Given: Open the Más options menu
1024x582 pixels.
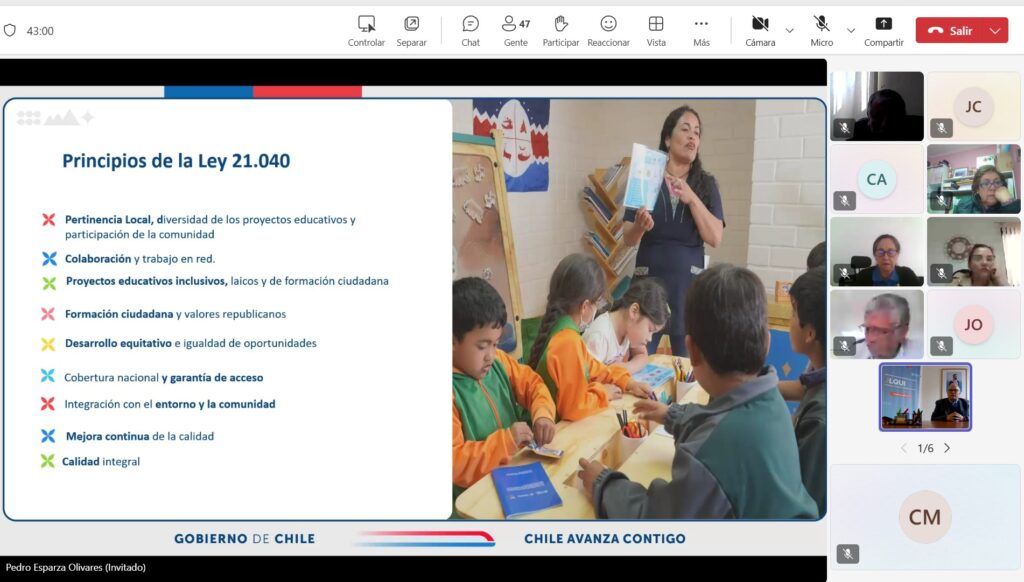Looking at the screenshot, I should tap(701, 30).
